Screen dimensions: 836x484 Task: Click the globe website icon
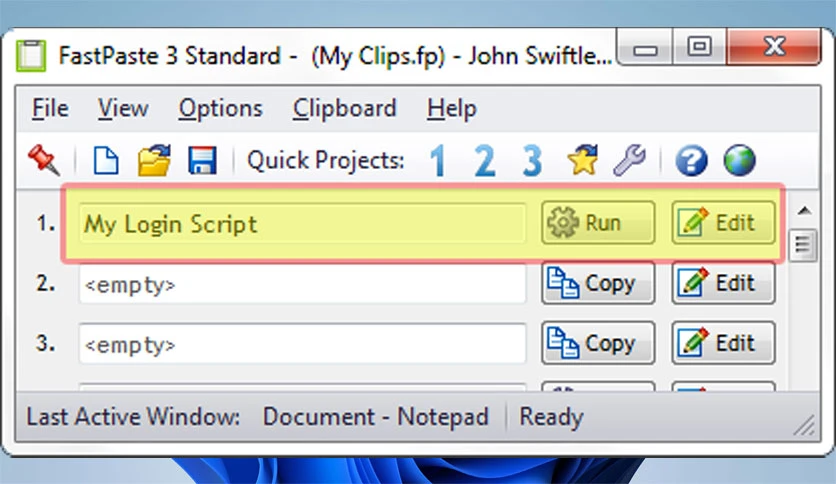point(739,160)
